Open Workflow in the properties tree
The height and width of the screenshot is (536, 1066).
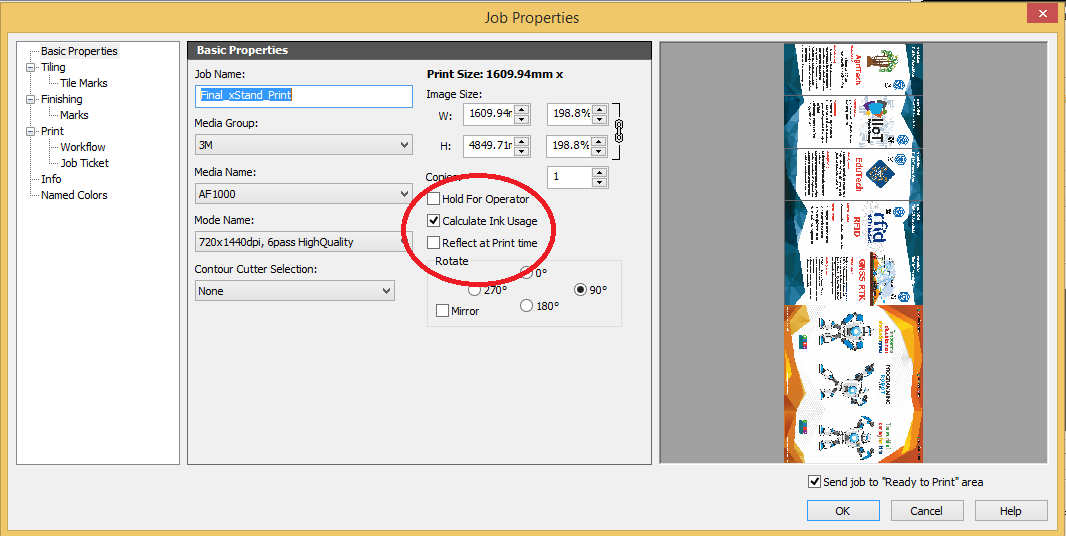click(82, 147)
